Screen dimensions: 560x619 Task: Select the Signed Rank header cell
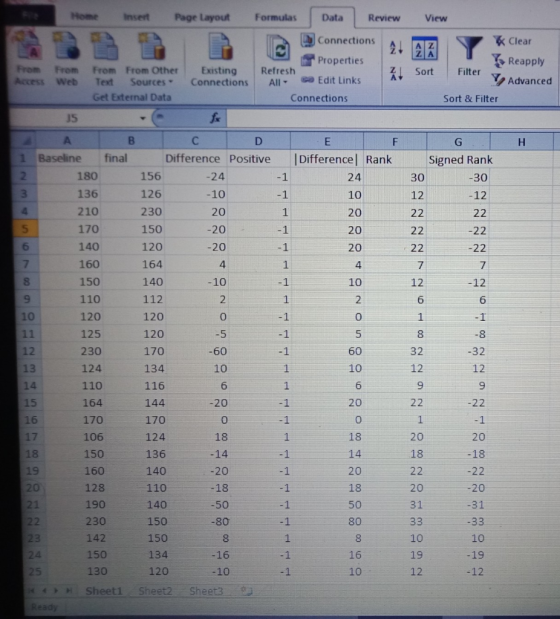458,160
